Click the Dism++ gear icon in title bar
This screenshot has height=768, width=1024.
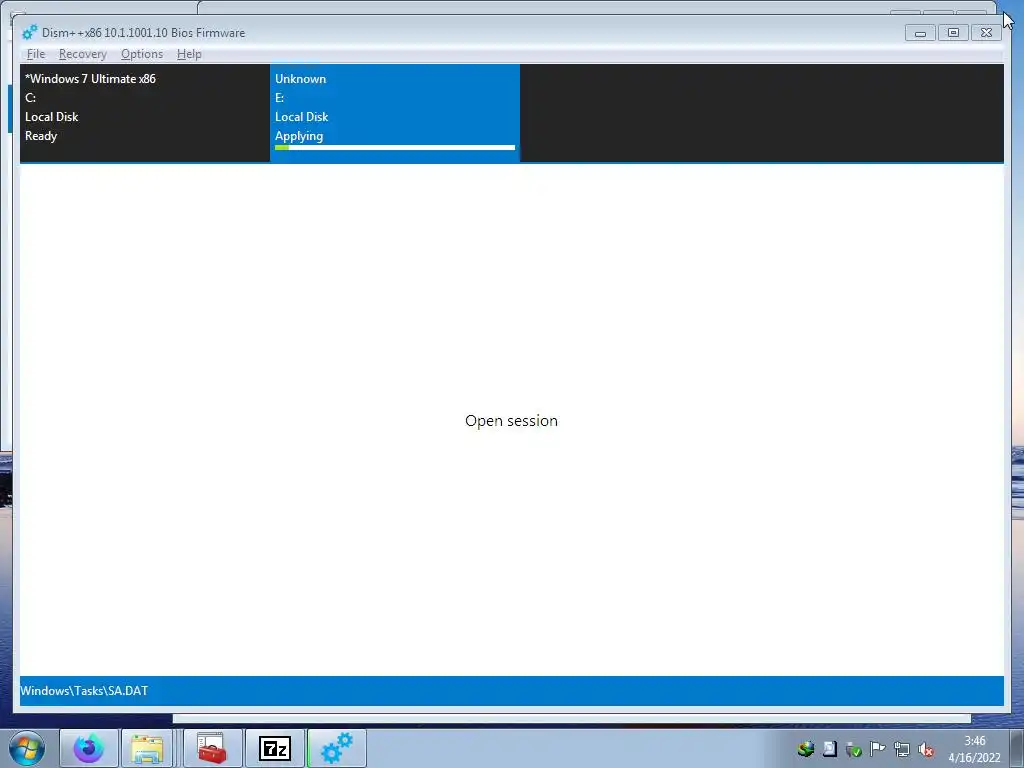[29, 32]
